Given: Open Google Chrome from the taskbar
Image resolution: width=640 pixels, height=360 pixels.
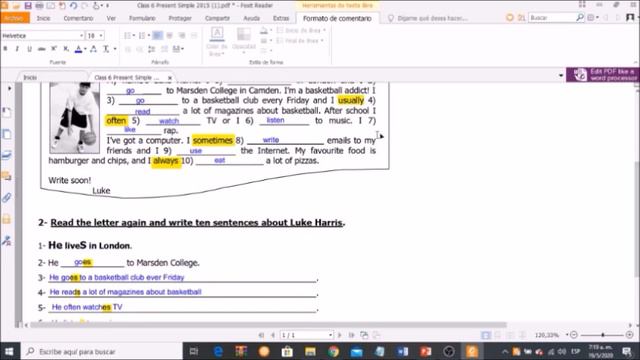Looking at the screenshot, I should tap(333, 351).
